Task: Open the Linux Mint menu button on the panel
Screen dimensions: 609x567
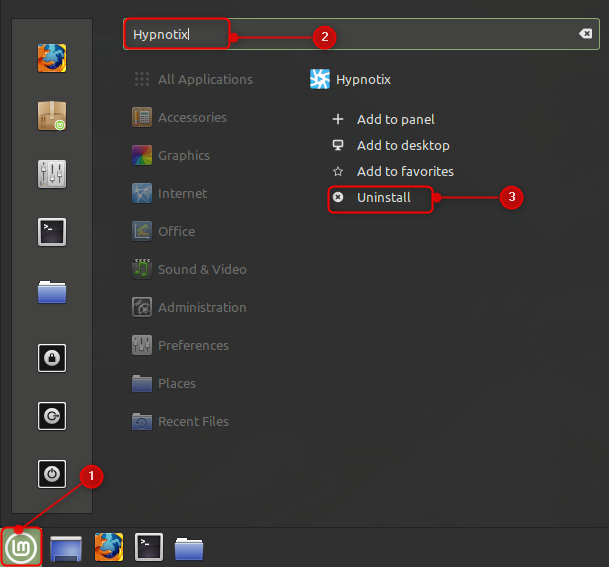Action: pyautogui.click(x=21, y=548)
